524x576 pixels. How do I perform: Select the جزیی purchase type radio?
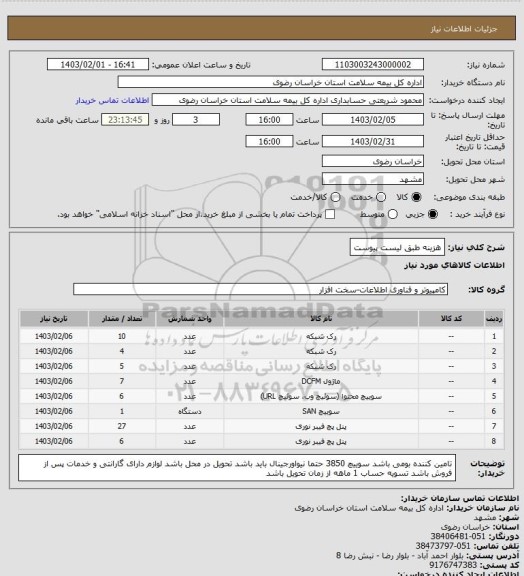tap(433, 214)
